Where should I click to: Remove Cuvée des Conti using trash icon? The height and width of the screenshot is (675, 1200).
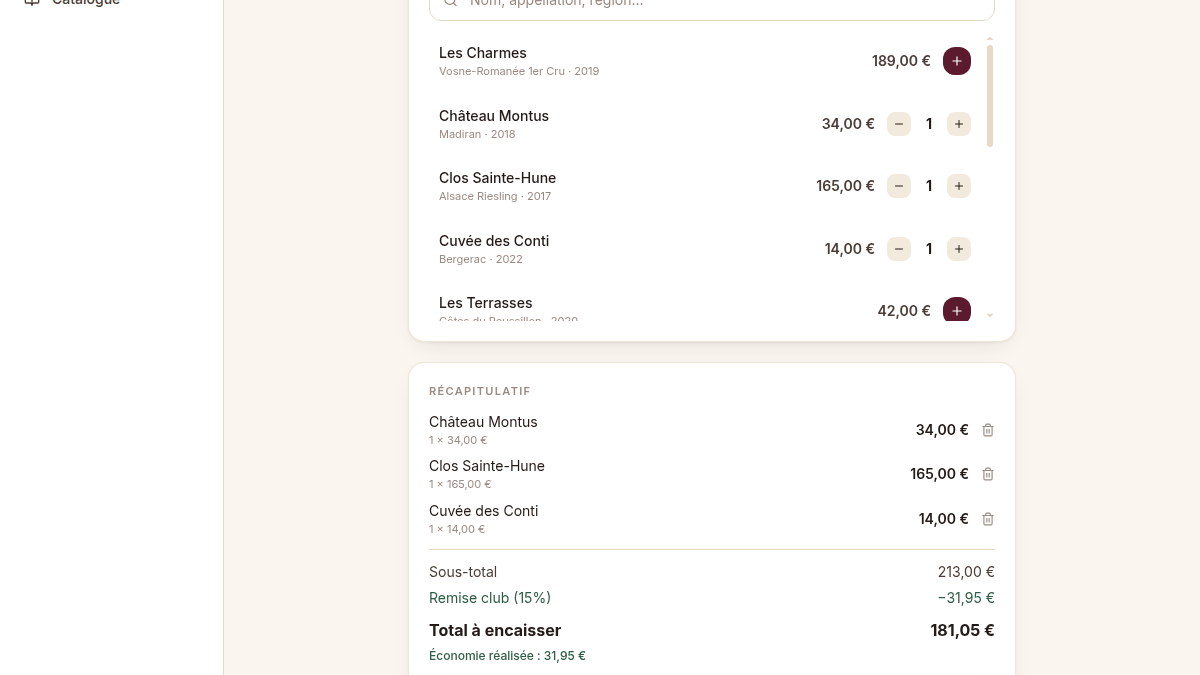click(988, 519)
